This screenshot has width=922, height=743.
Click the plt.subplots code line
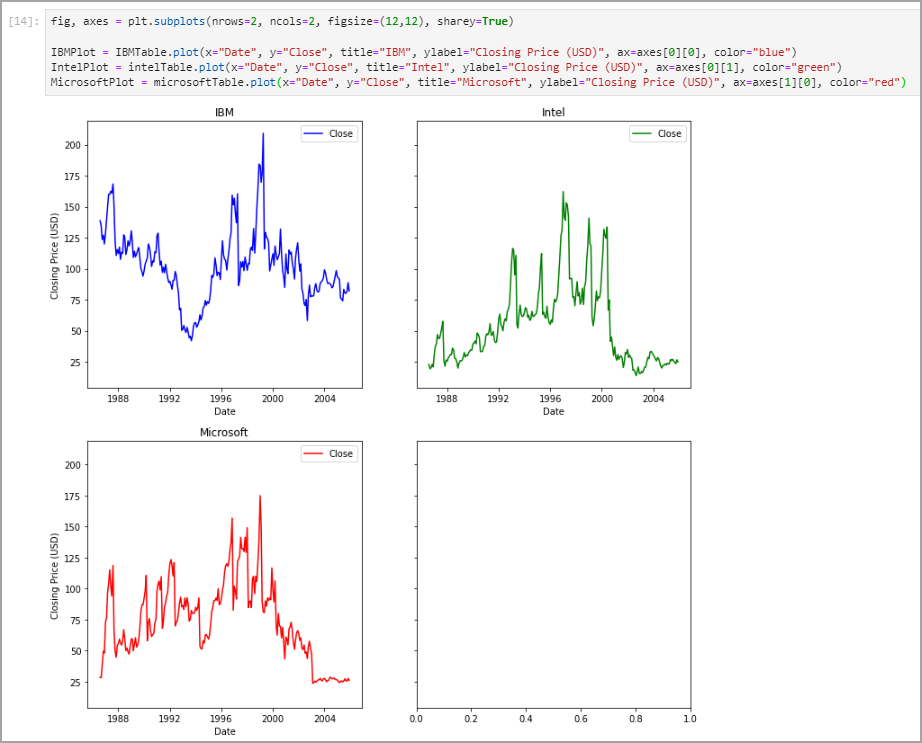pos(282,22)
